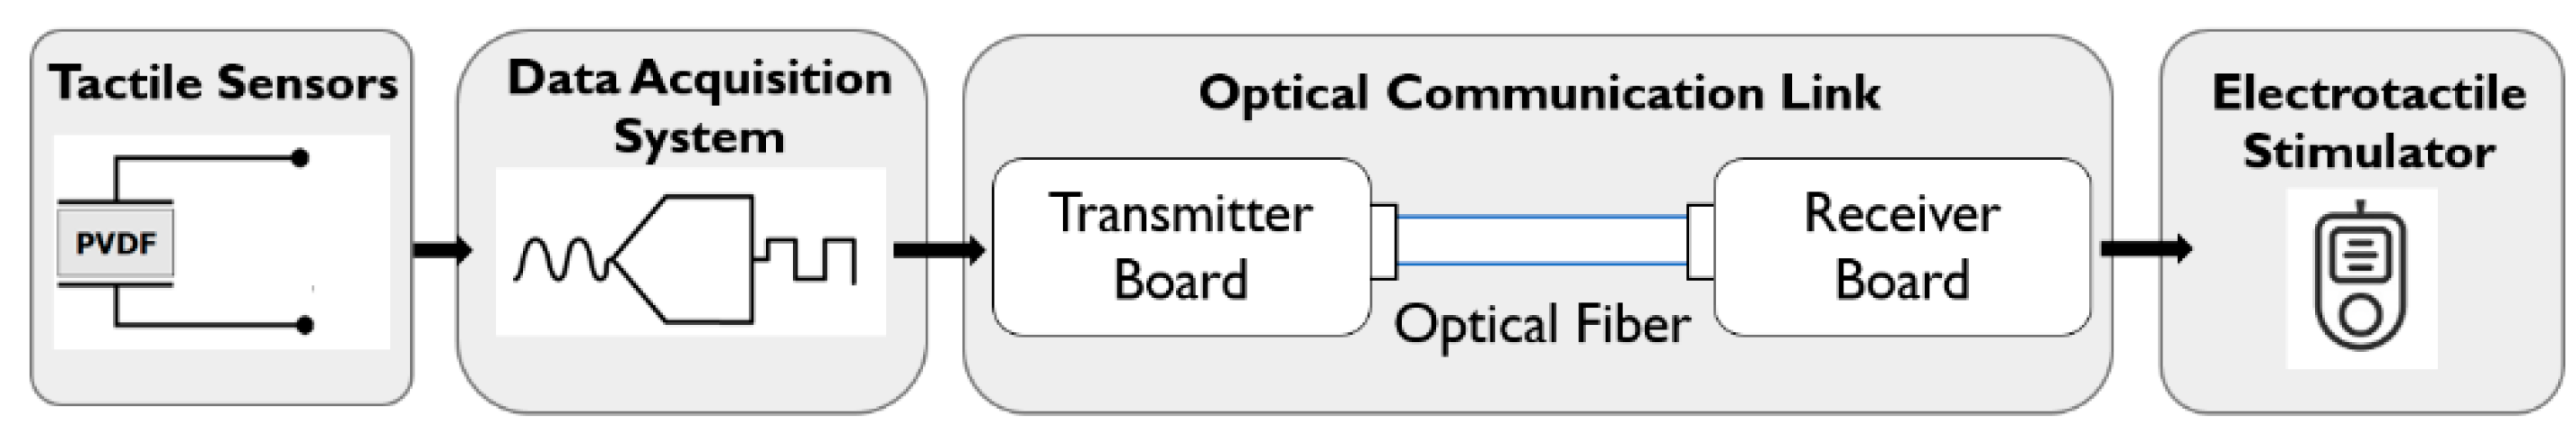Select the Receiver Board block
2576x436 pixels.
(x=1902, y=247)
